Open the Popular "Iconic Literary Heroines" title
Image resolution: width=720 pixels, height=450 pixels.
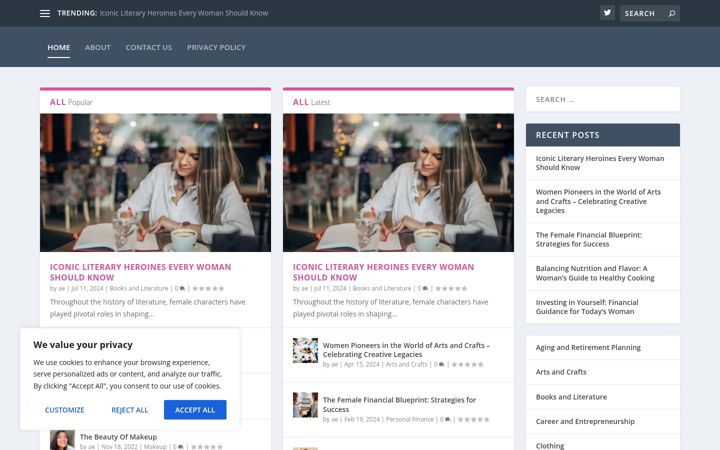click(141, 272)
